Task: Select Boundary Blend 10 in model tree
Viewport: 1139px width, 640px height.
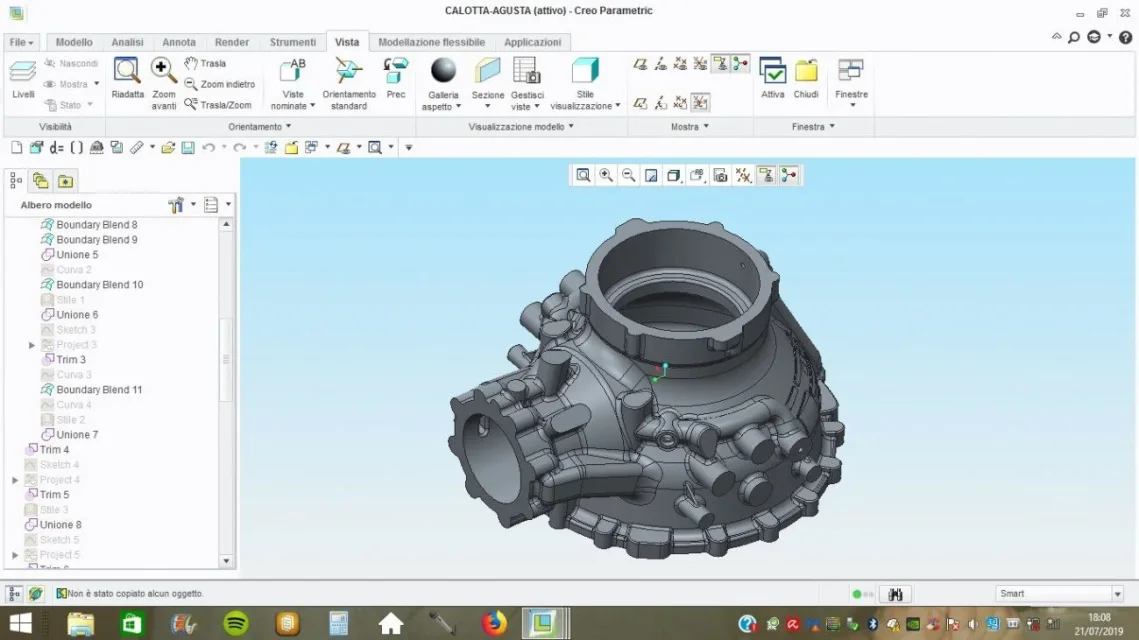Action: point(100,285)
